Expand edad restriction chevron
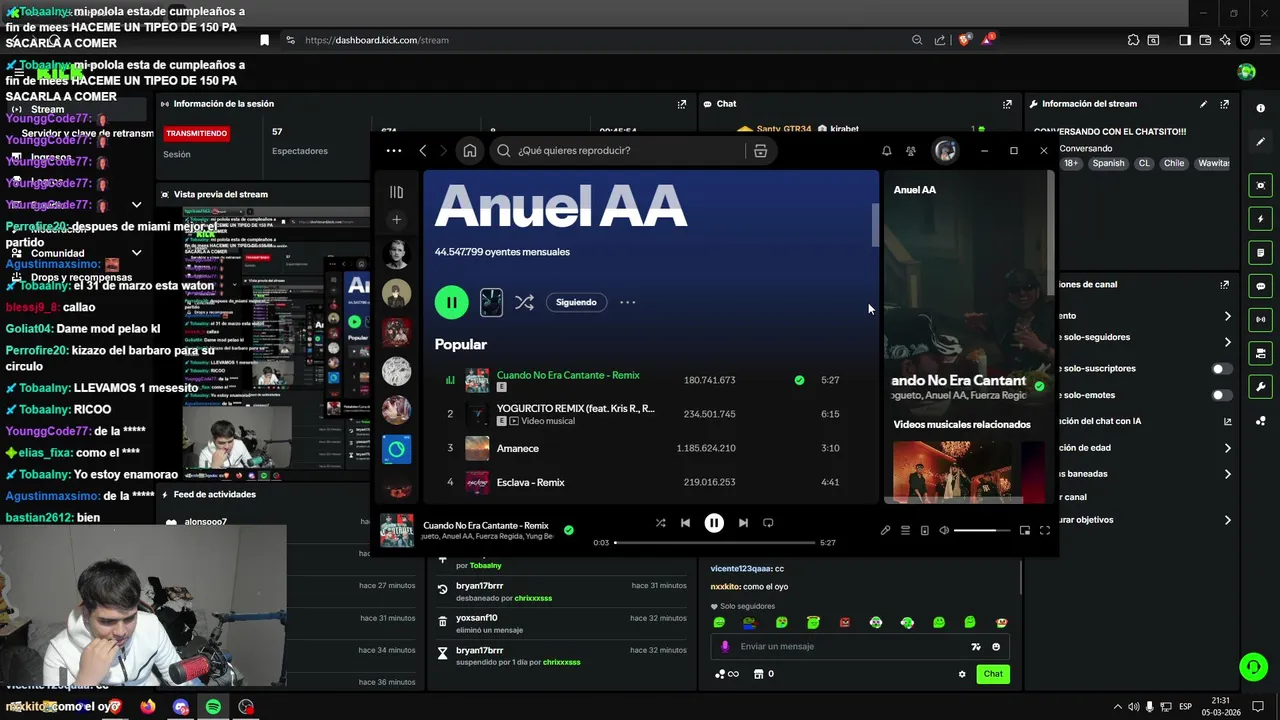This screenshot has height=720, width=1280. tap(1228, 448)
